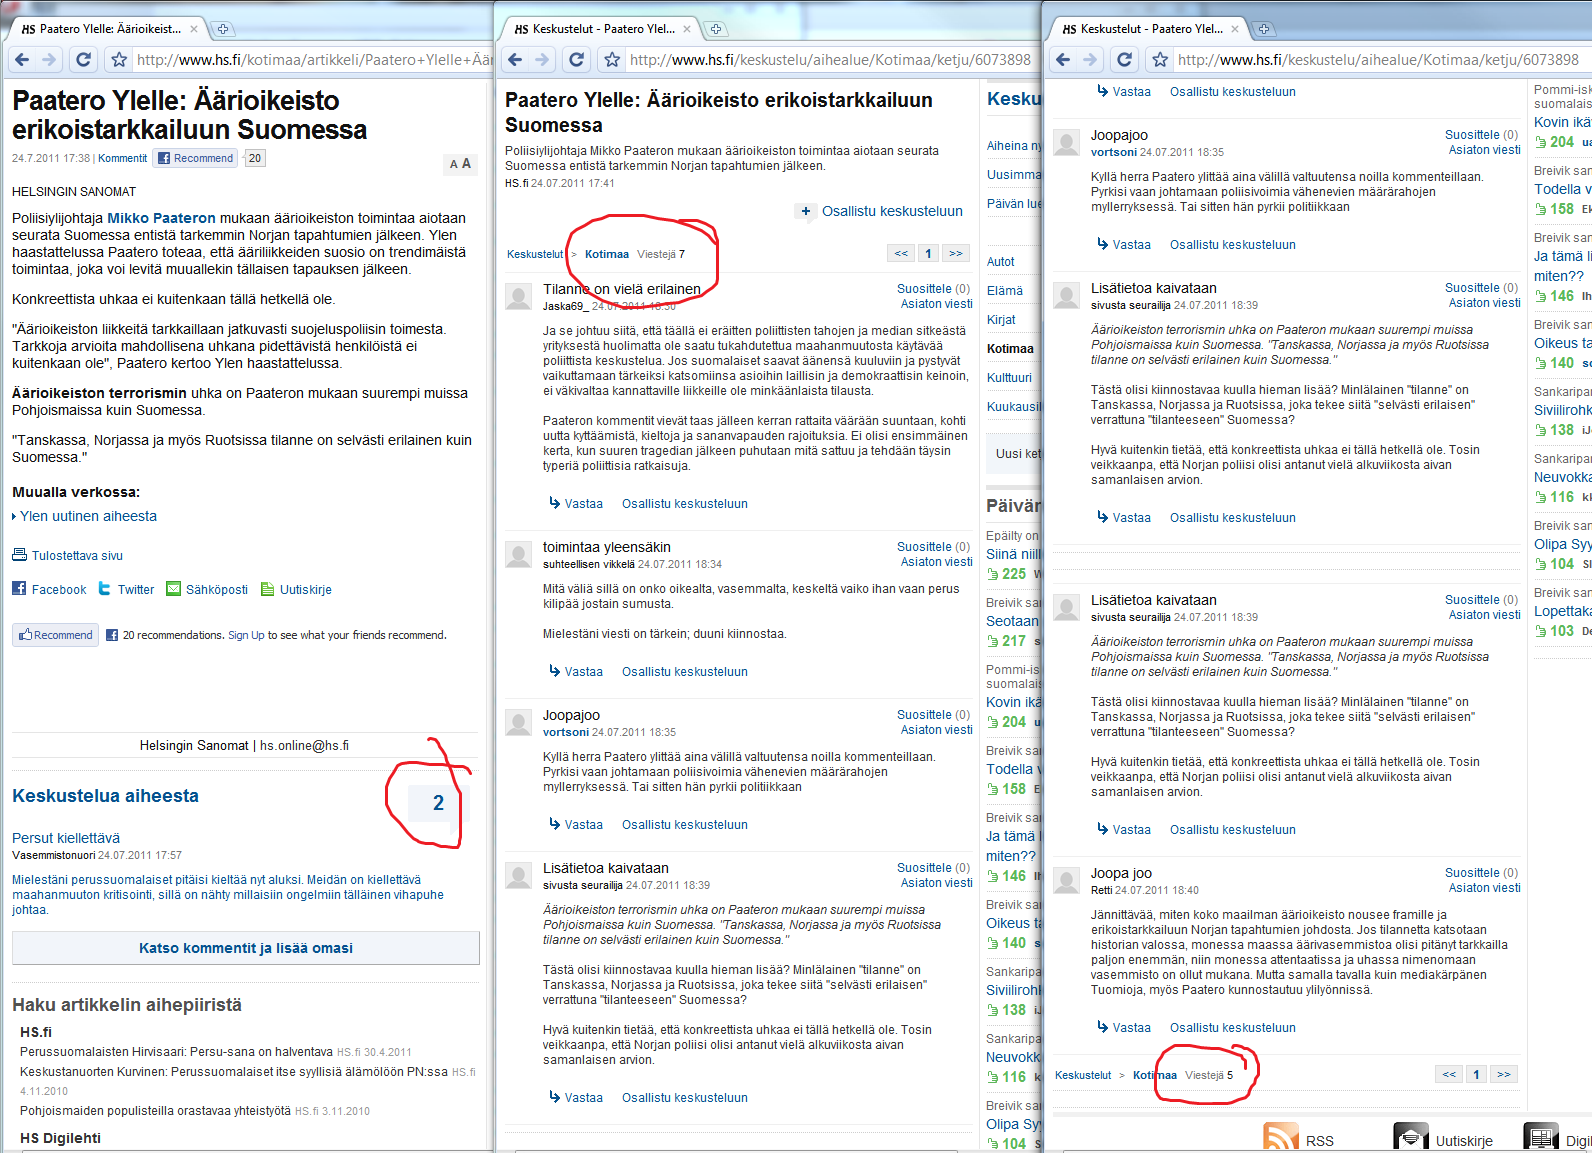Reload the right discussion window

click(1125, 60)
